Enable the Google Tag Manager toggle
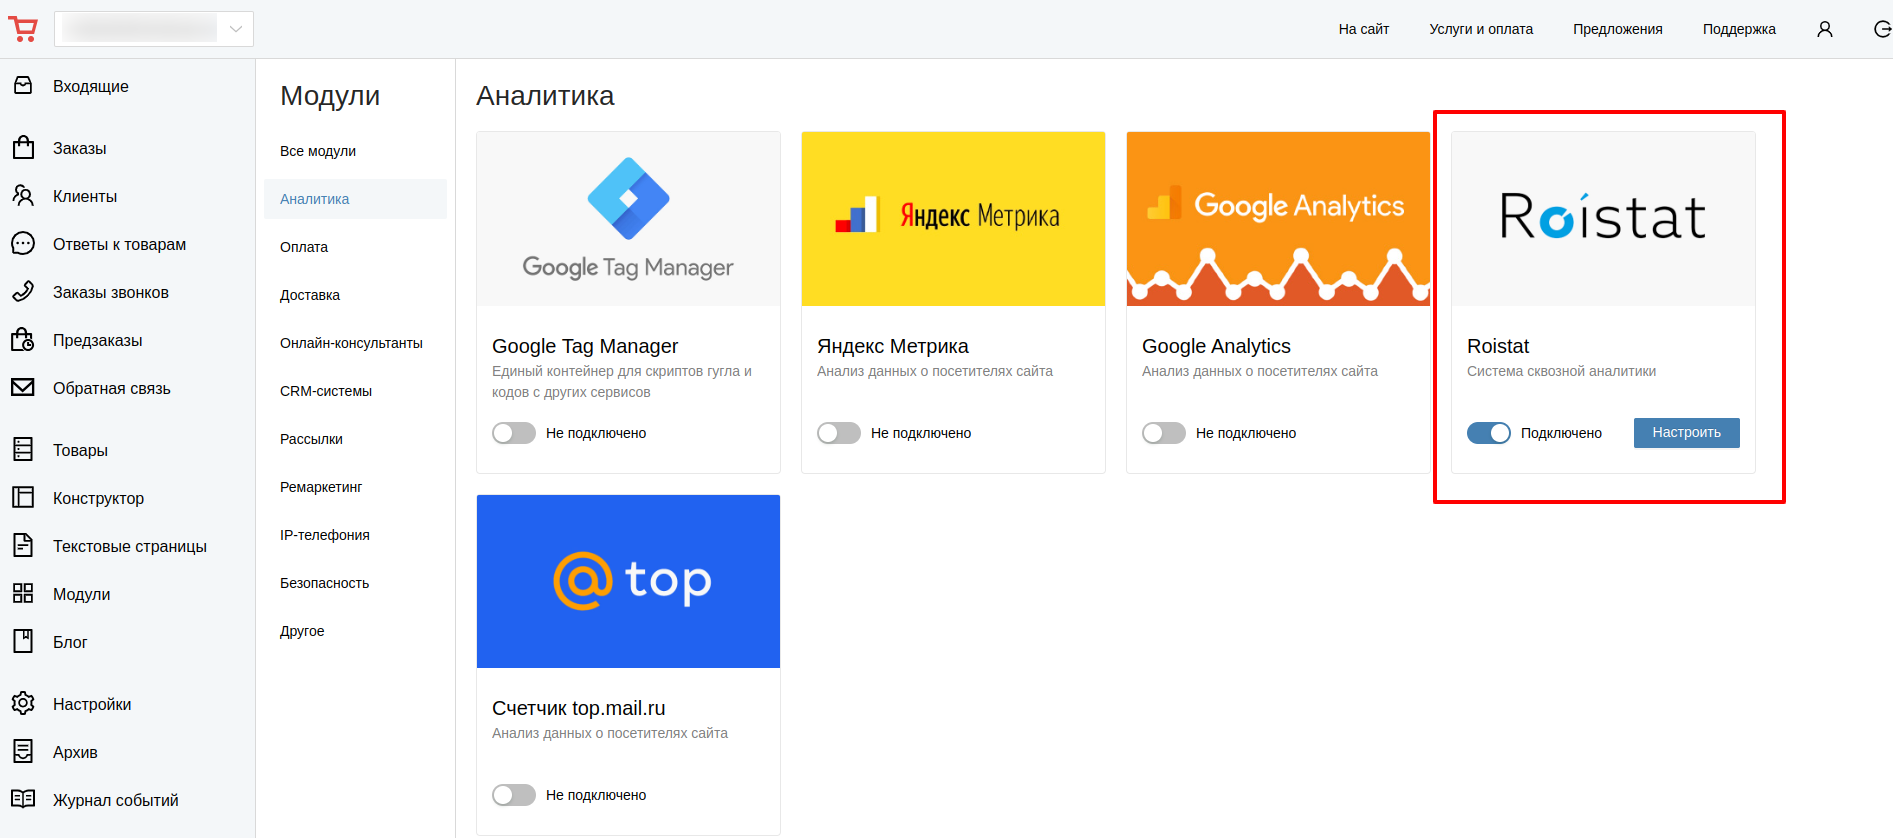 point(514,433)
